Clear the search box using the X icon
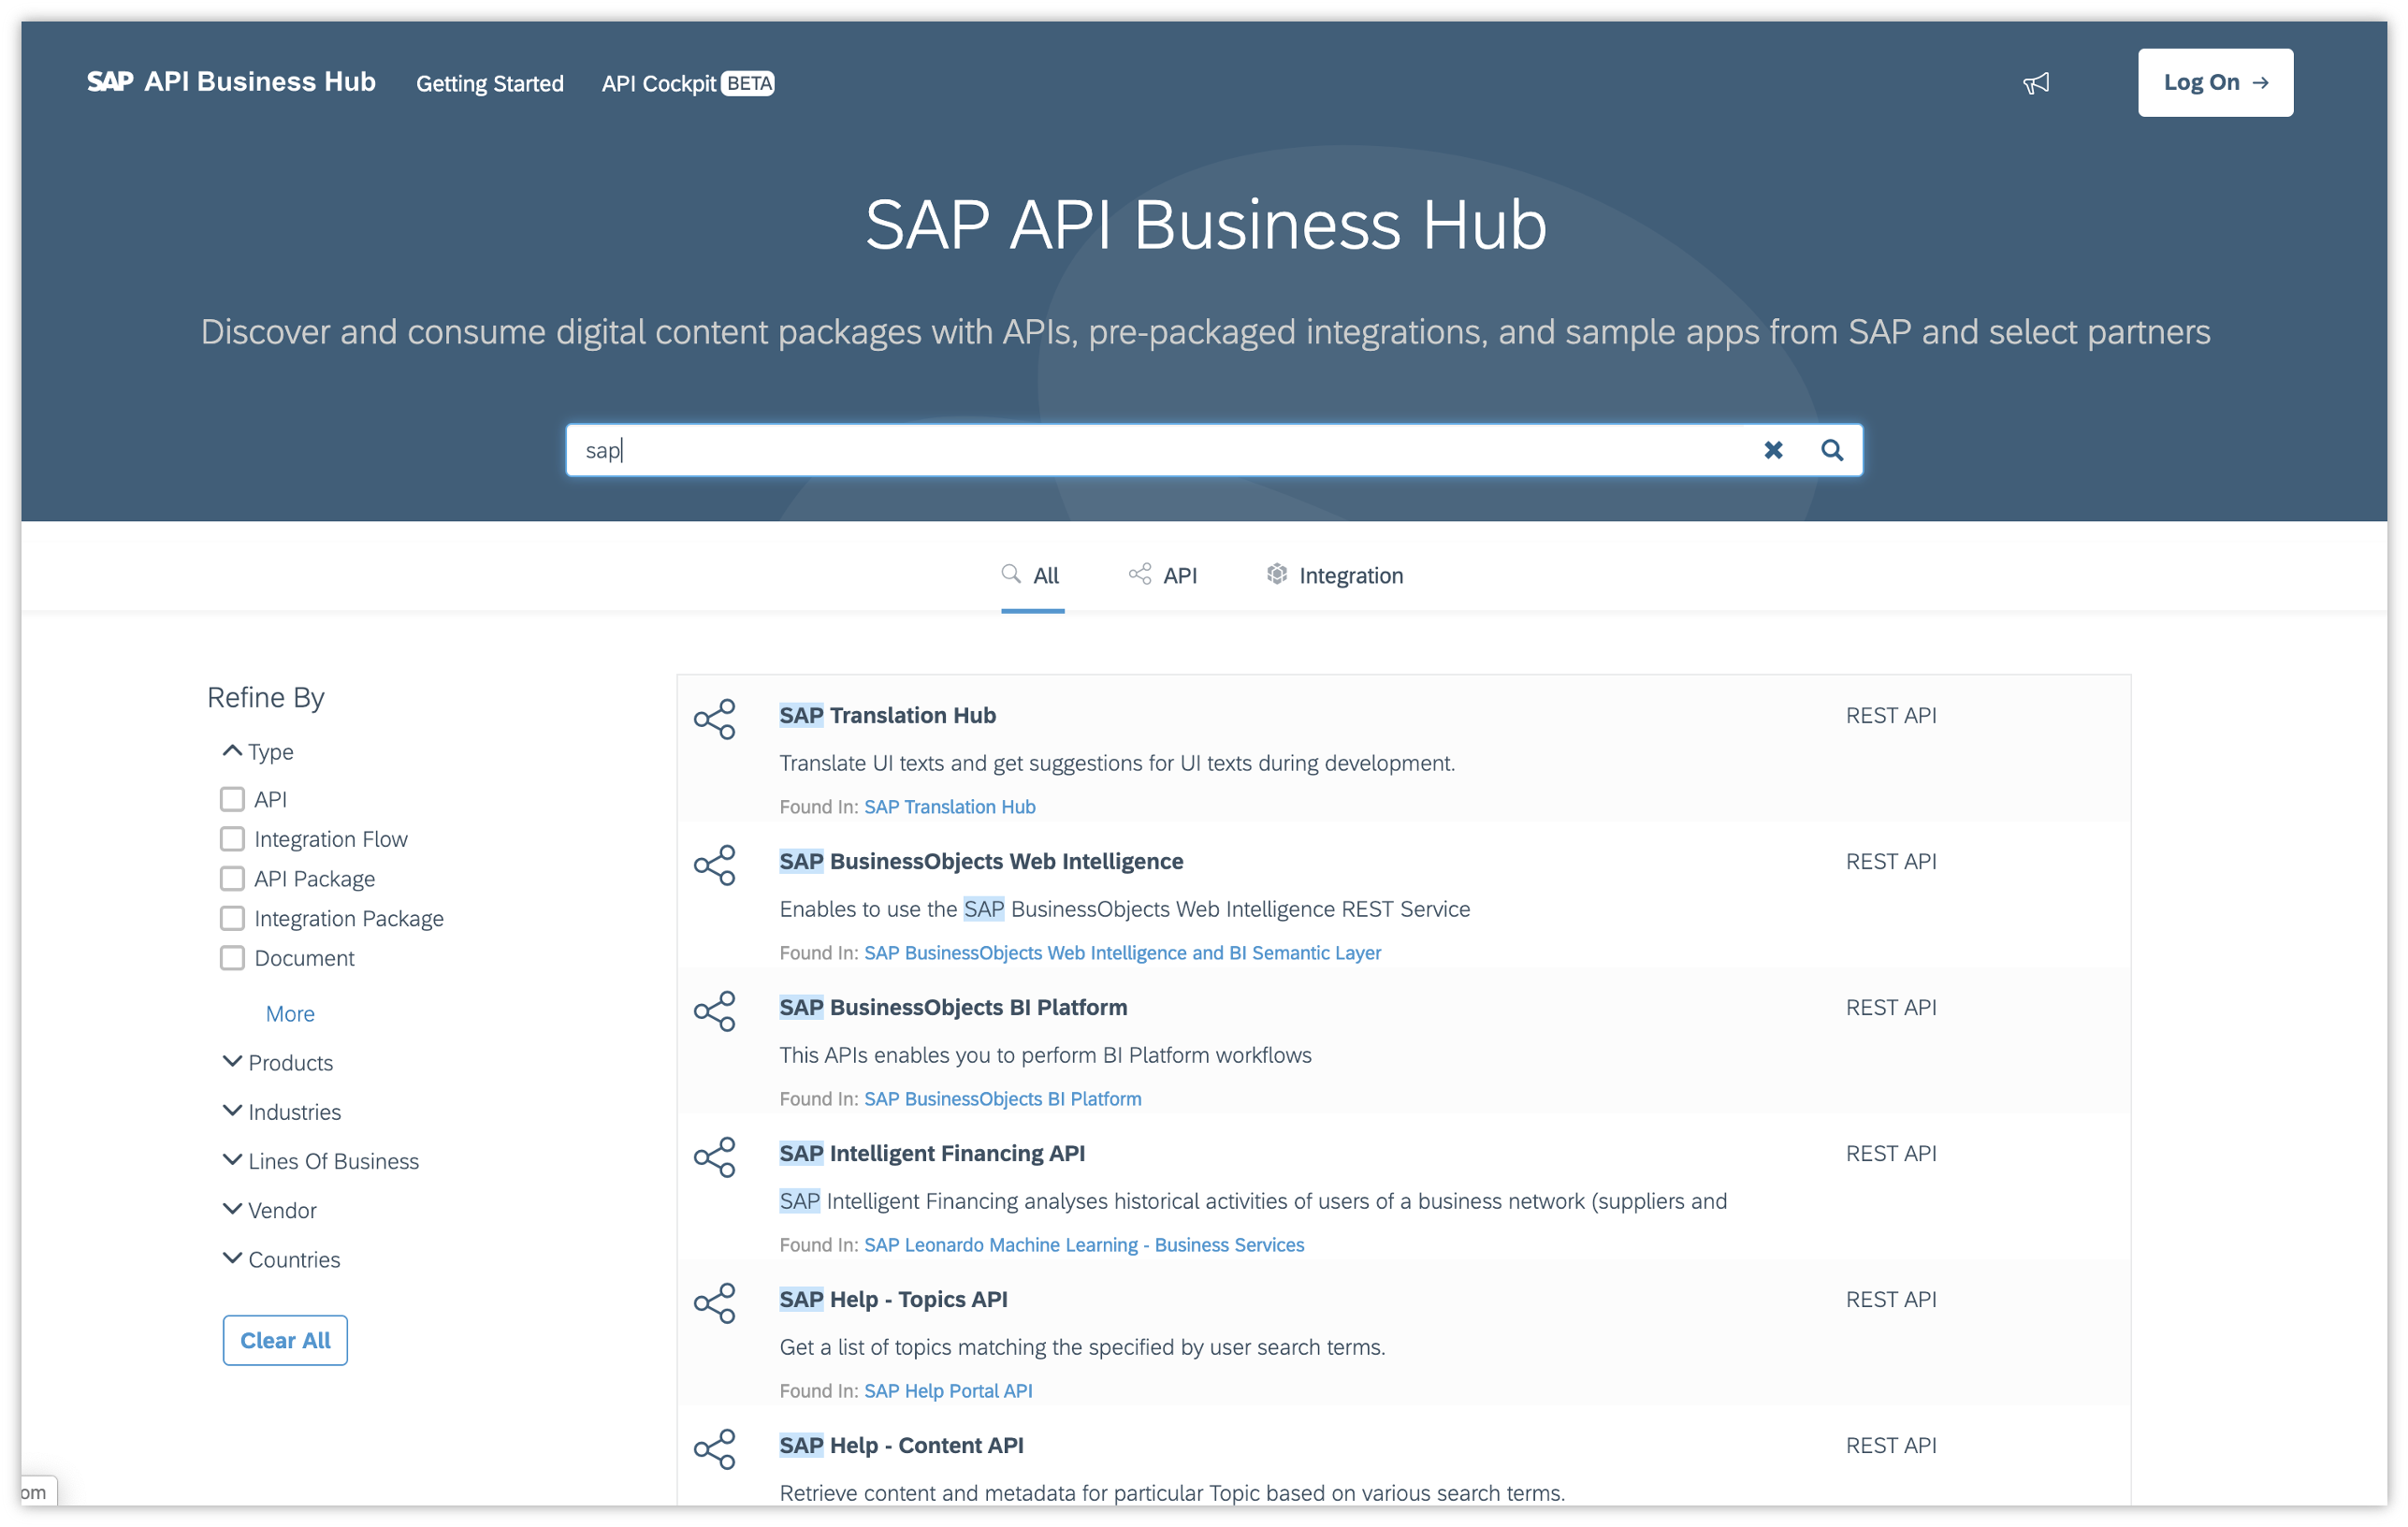The height and width of the screenshot is (1527, 2408). tap(1774, 450)
